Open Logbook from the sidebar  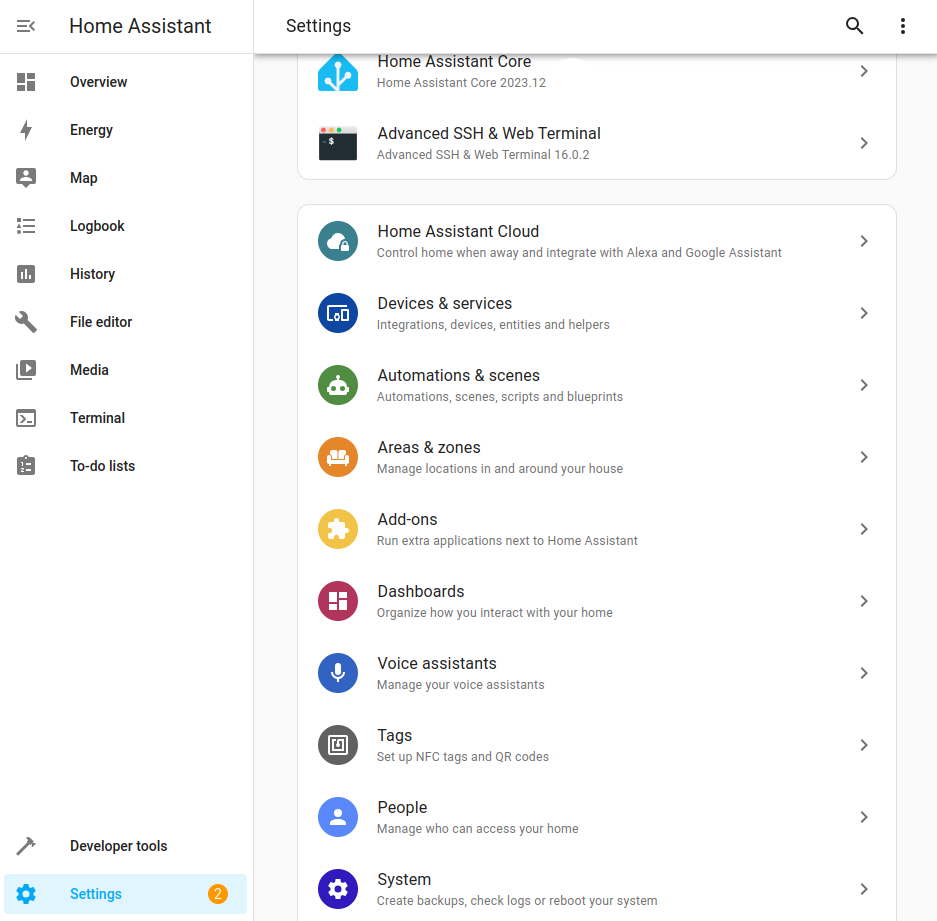click(125, 226)
